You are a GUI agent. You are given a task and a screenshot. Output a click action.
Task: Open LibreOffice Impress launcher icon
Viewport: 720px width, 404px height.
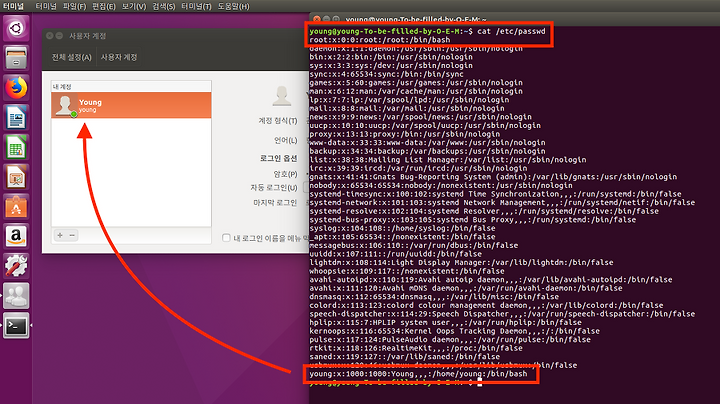coord(16,177)
